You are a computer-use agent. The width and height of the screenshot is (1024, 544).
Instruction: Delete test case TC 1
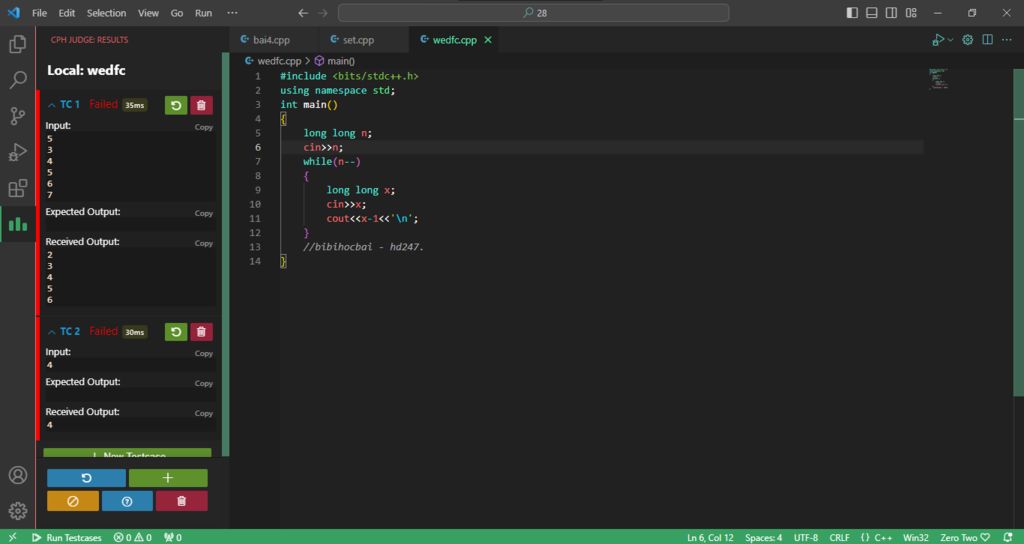point(201,105)
